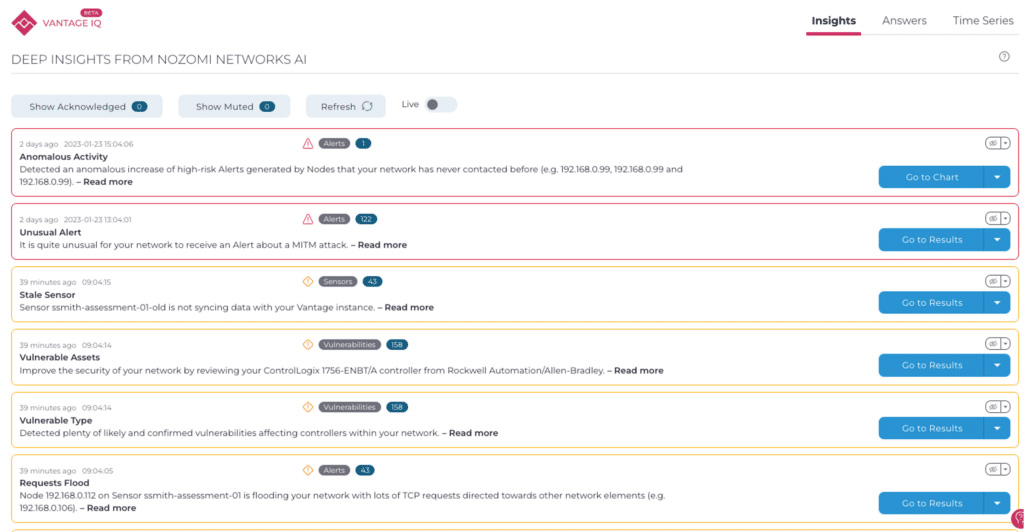Screen dimensions: 1024x532
Task: Click the Alerts tag on Unusual Alert
Action: 334,219
